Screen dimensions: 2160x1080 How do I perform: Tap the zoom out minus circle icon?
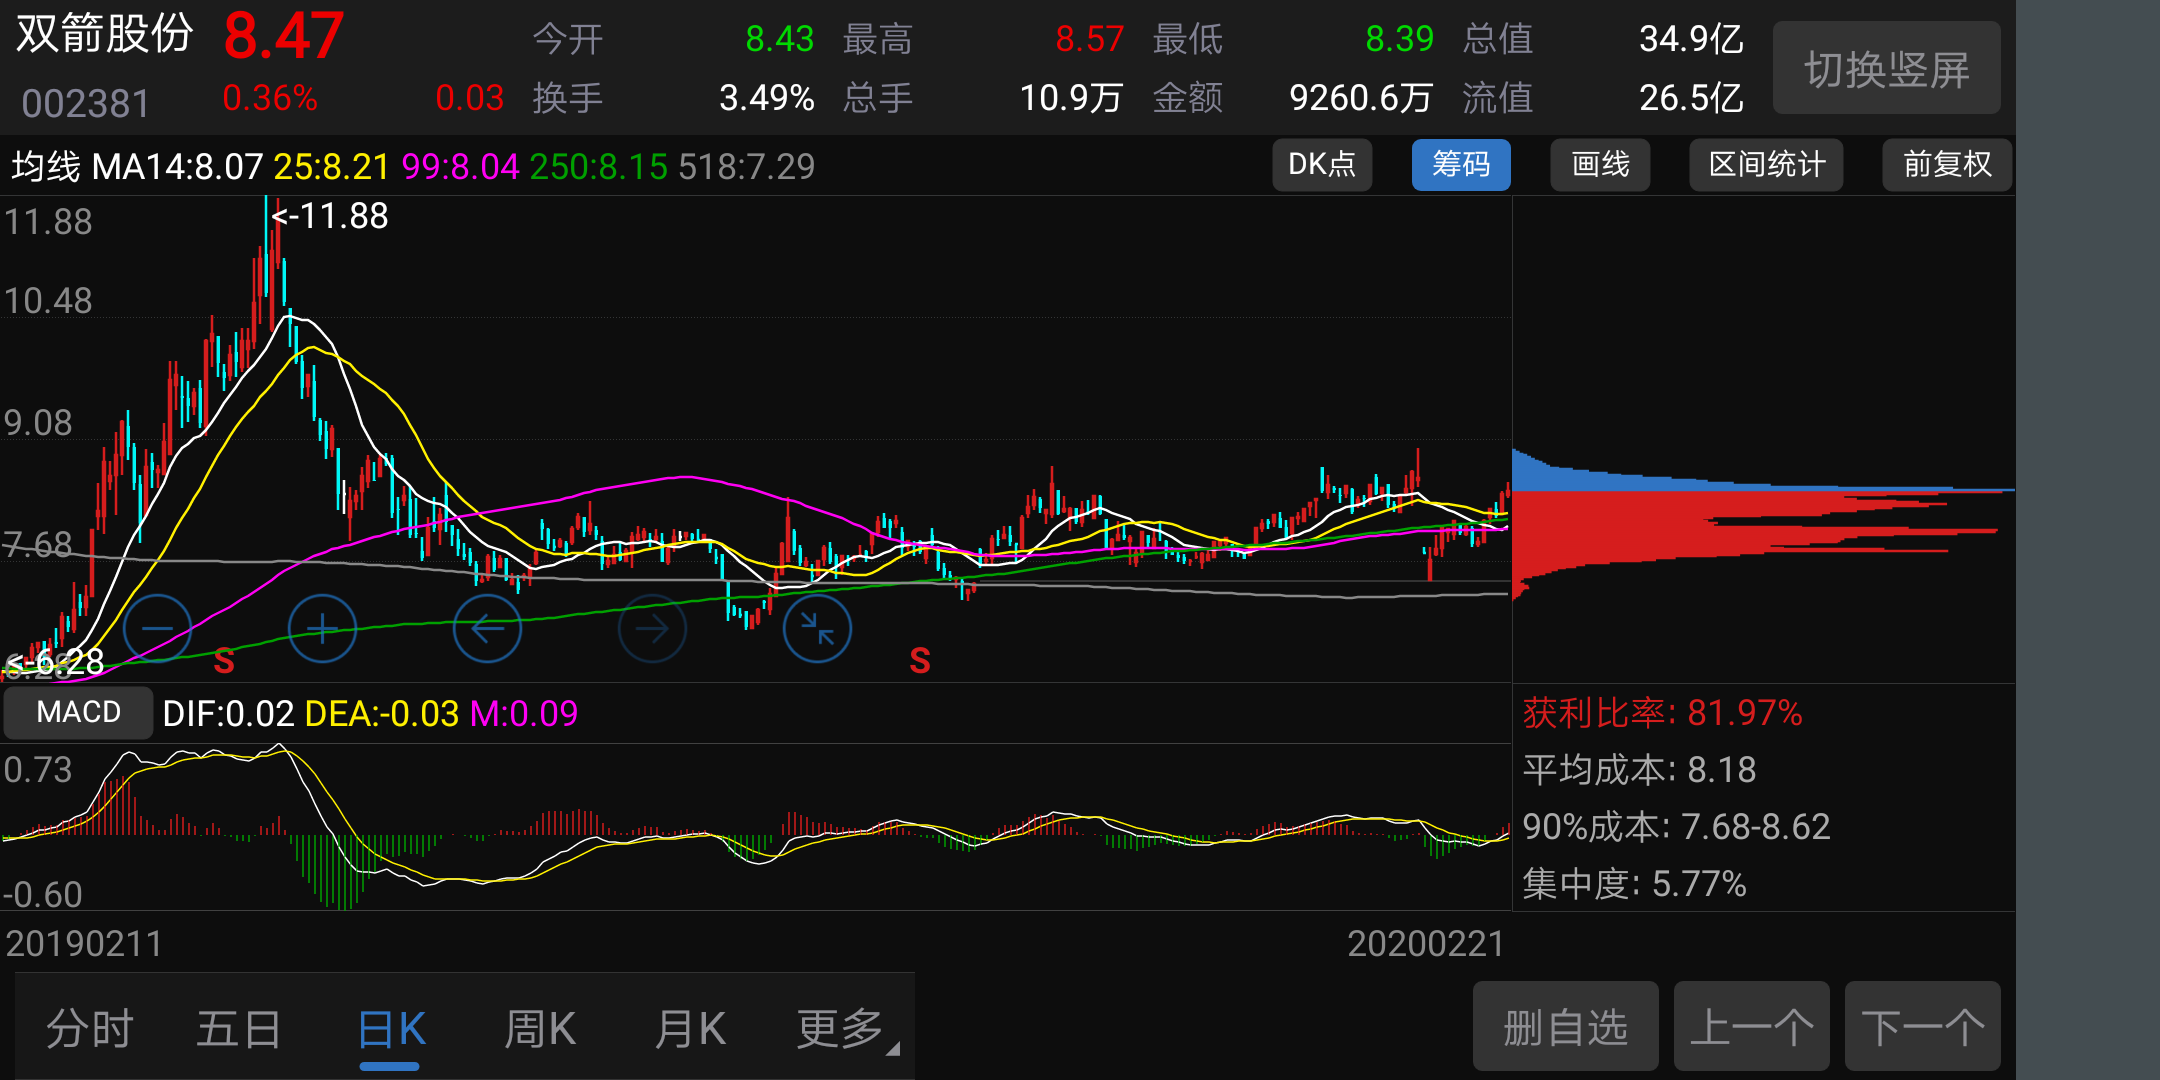tap(157, 628)
